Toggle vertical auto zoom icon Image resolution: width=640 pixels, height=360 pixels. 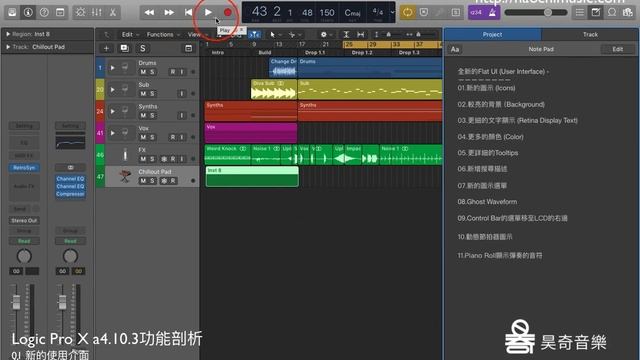346,35
